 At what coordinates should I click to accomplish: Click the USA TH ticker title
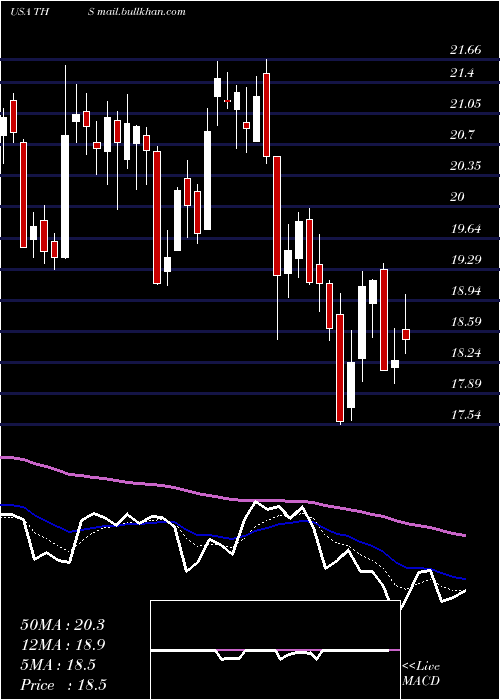tap(29, 12)
